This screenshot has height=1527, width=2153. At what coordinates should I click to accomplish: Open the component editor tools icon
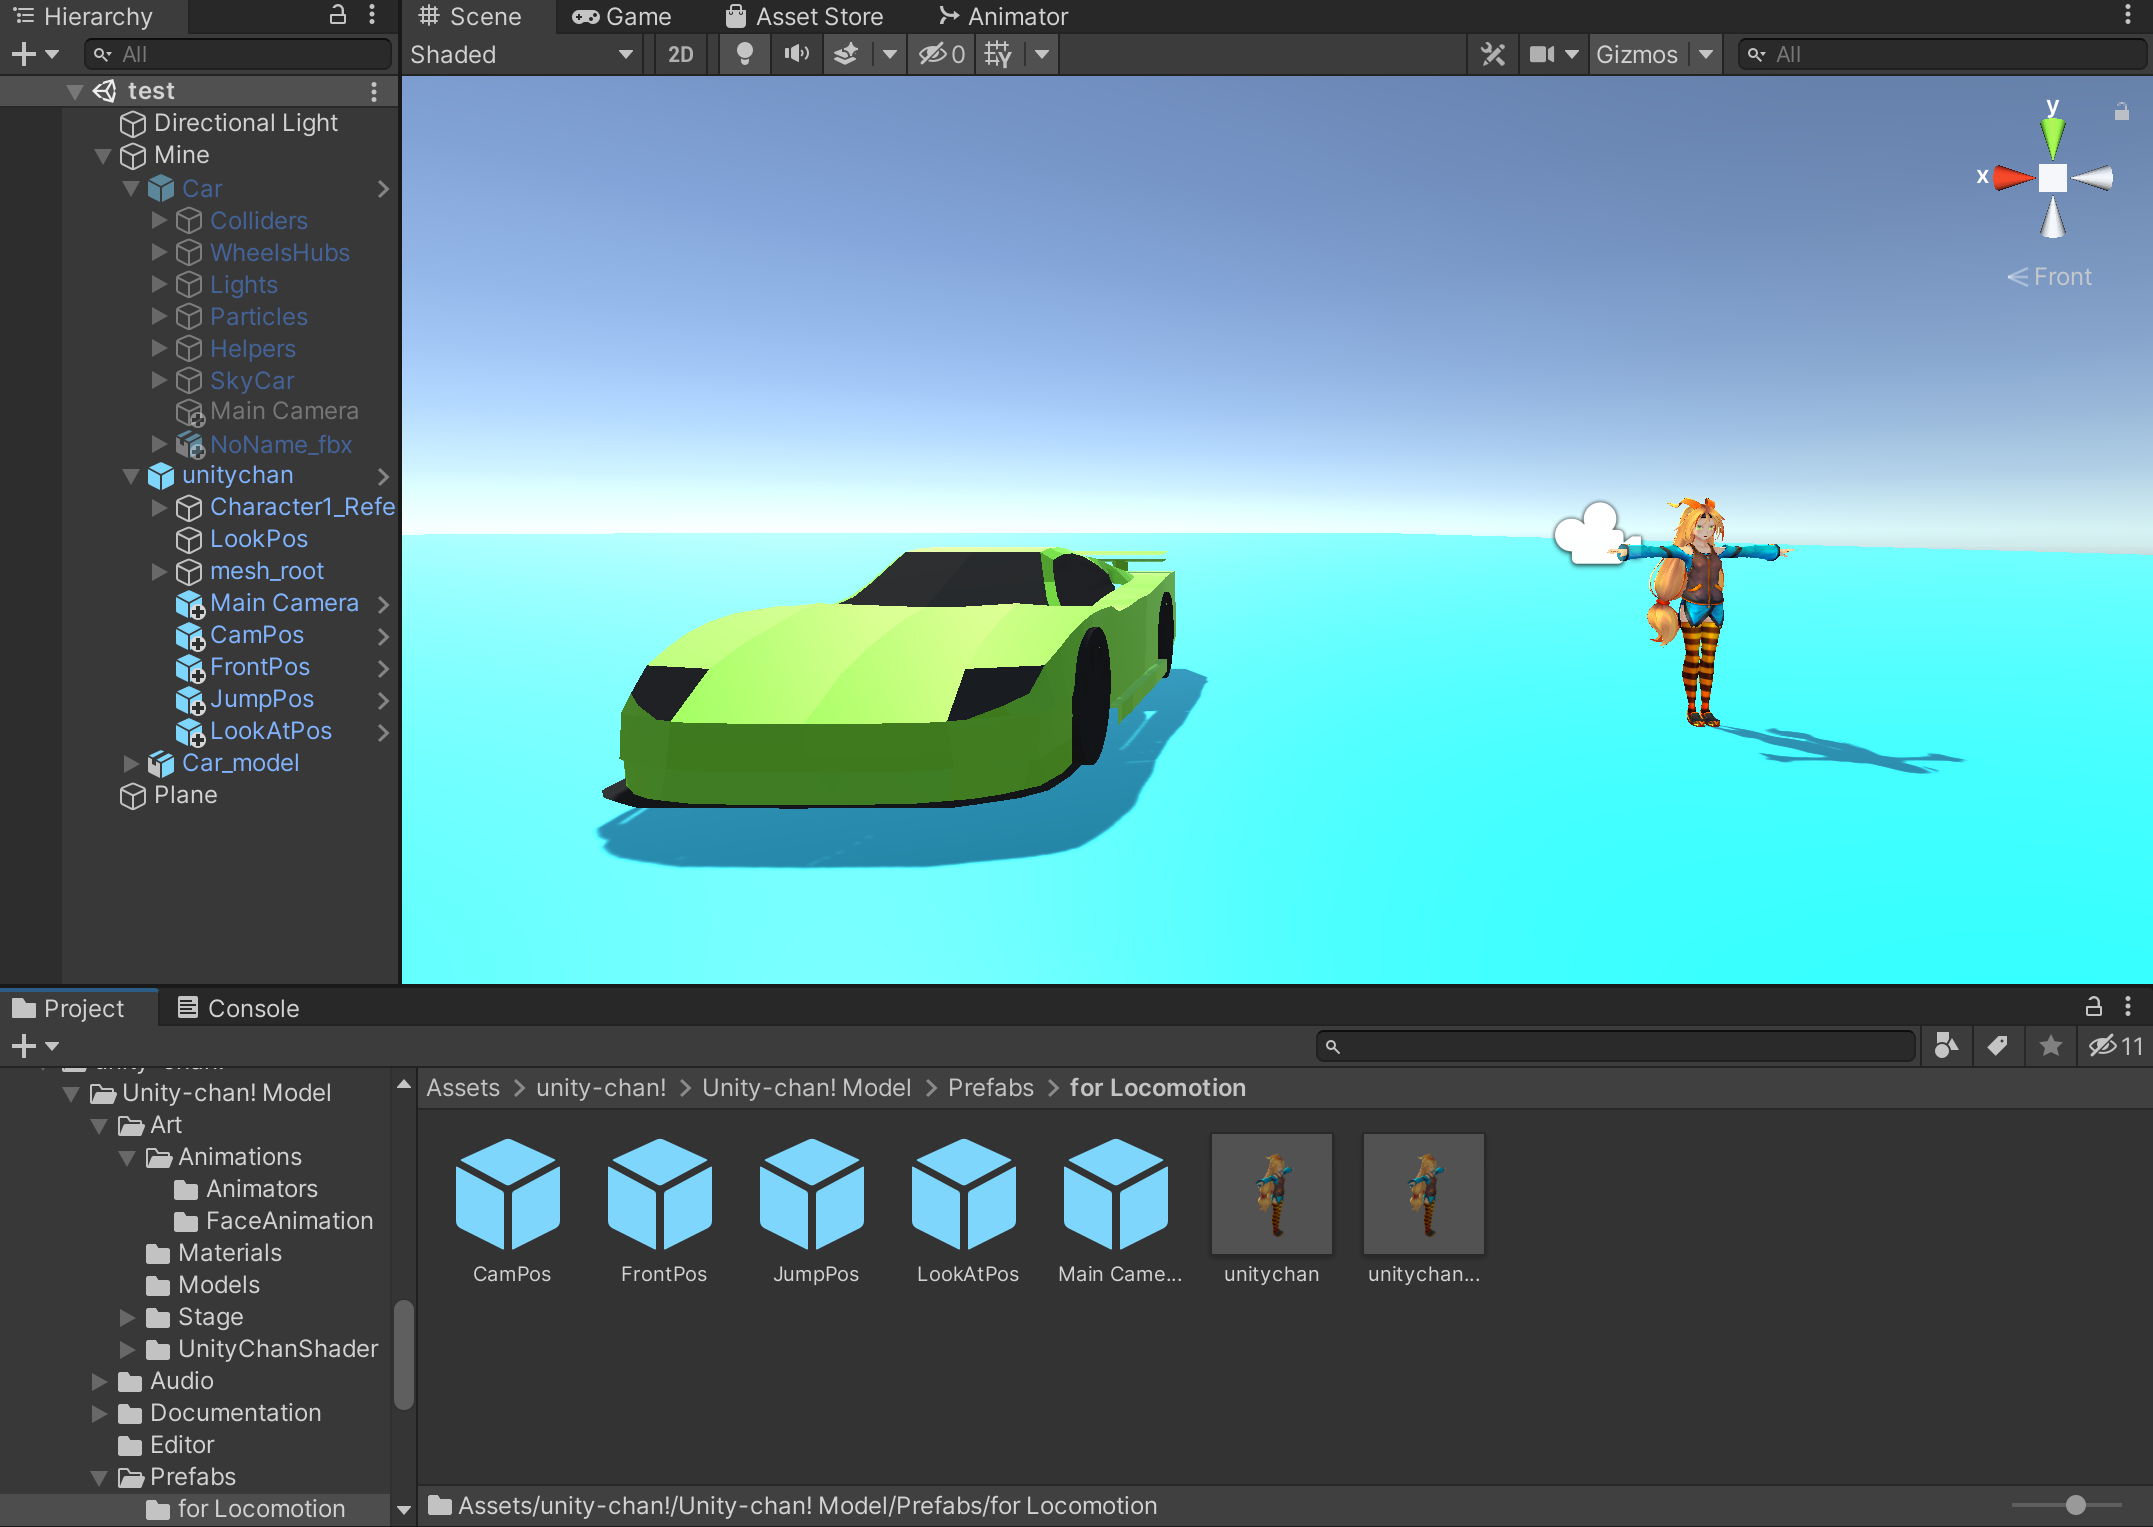[x=1492, y=54]
